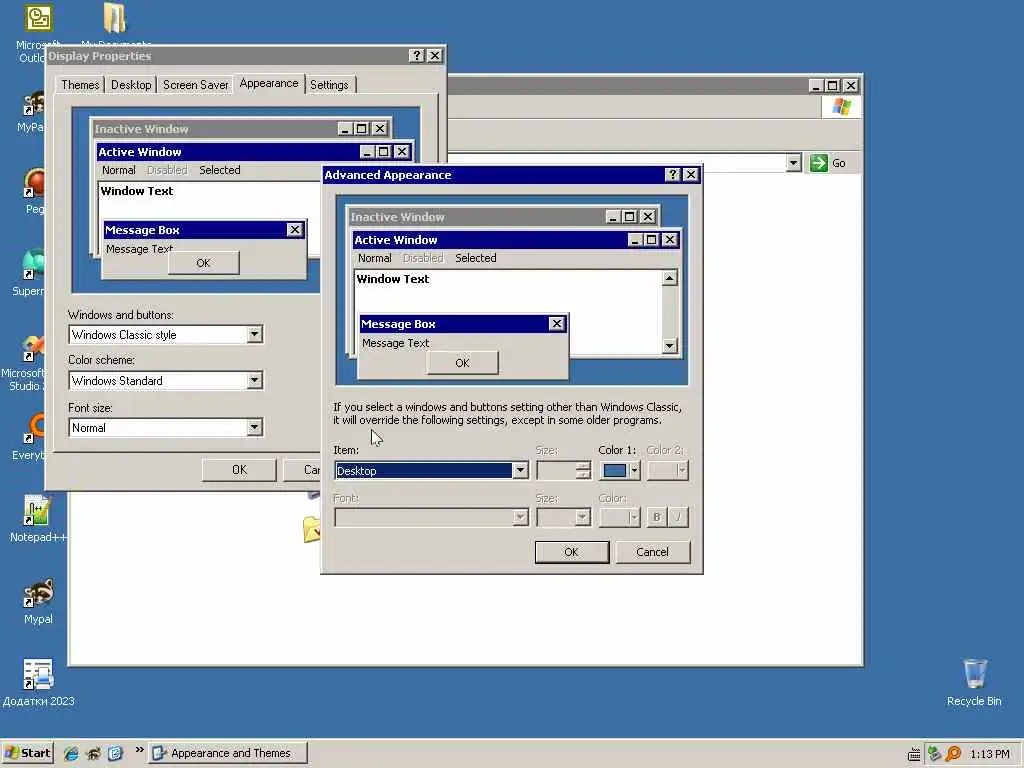Switch to the Themes tab

80,85
